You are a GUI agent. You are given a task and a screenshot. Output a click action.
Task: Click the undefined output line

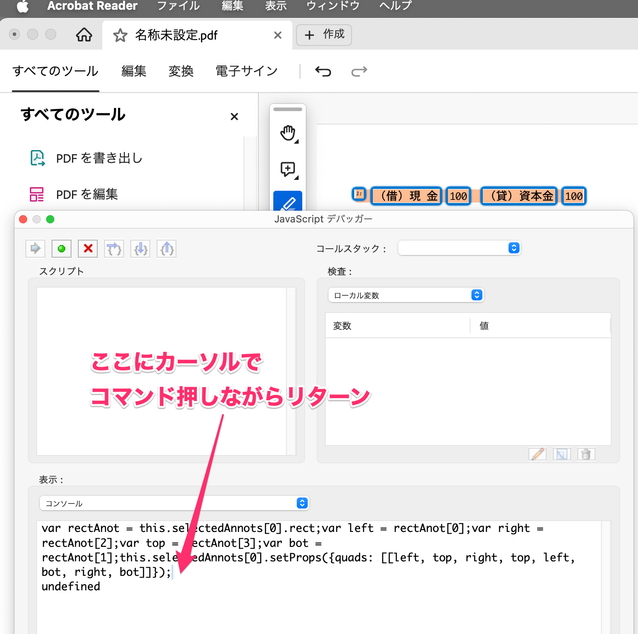tap(71, 586)
